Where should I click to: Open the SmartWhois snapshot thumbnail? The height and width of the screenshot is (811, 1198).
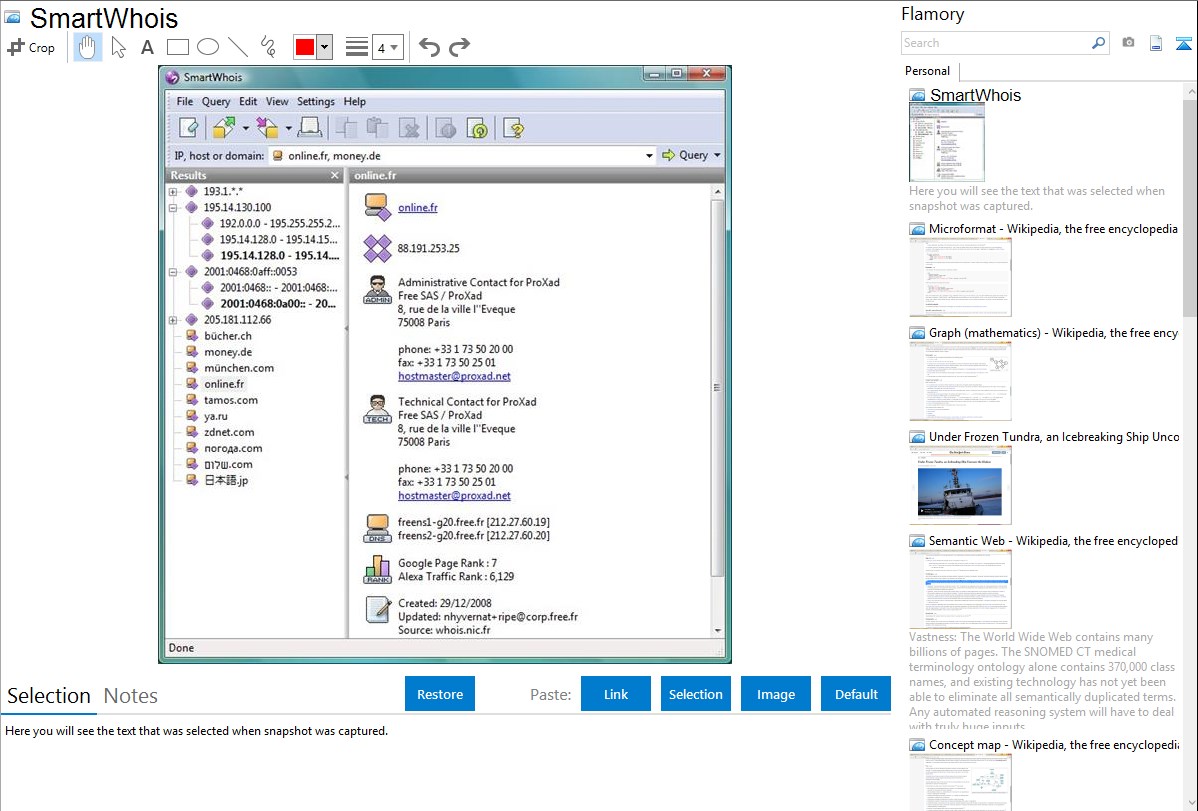coord(947,143)
